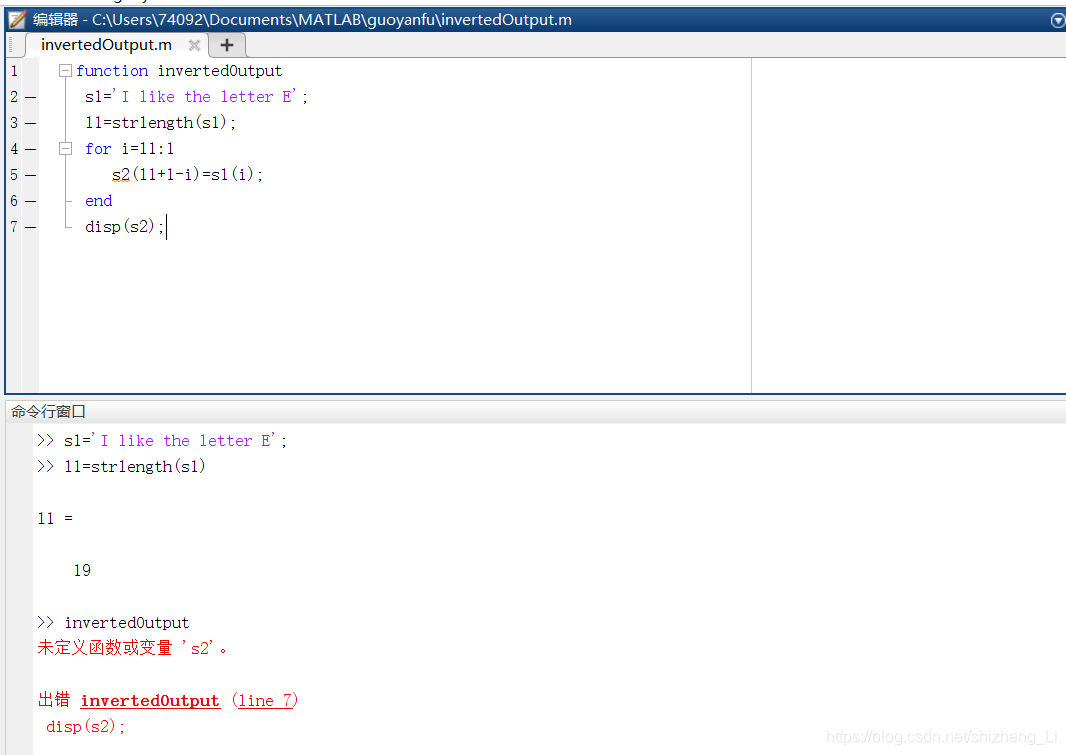Click the output value 19

coord(82,570)
